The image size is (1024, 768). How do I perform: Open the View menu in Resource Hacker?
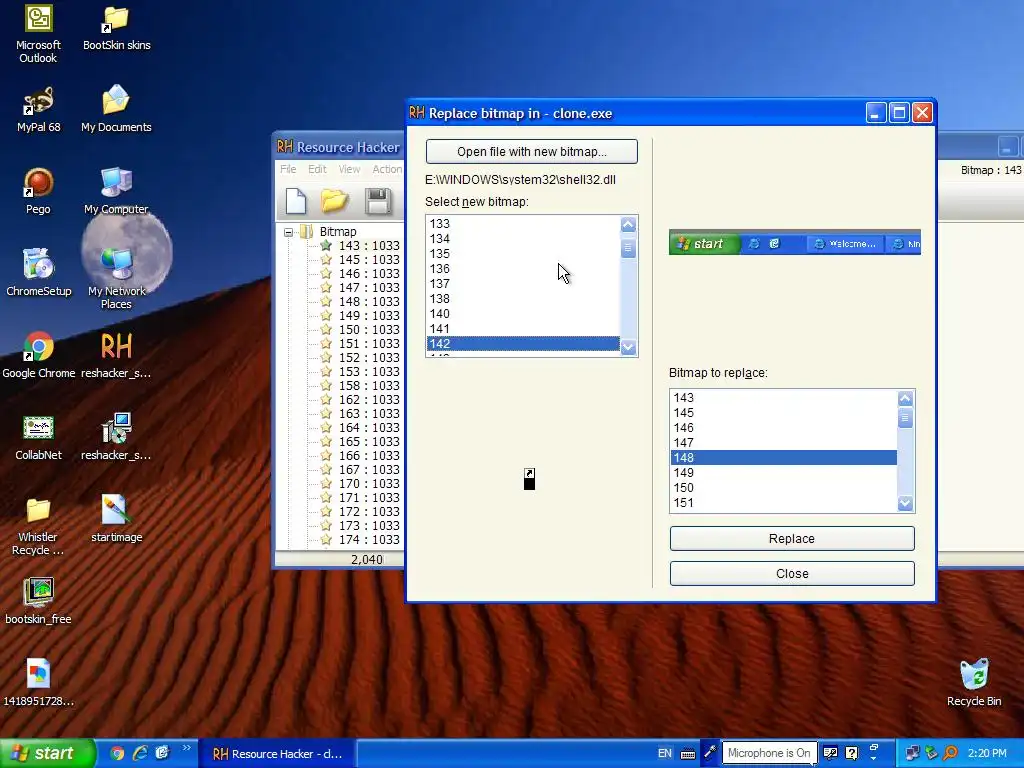(349, 169)
